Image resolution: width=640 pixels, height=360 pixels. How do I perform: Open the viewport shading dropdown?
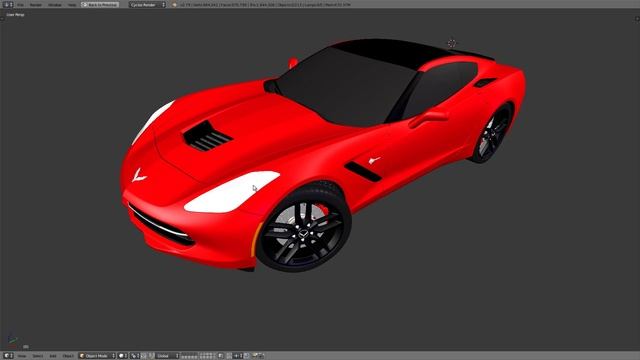(123, 356)
